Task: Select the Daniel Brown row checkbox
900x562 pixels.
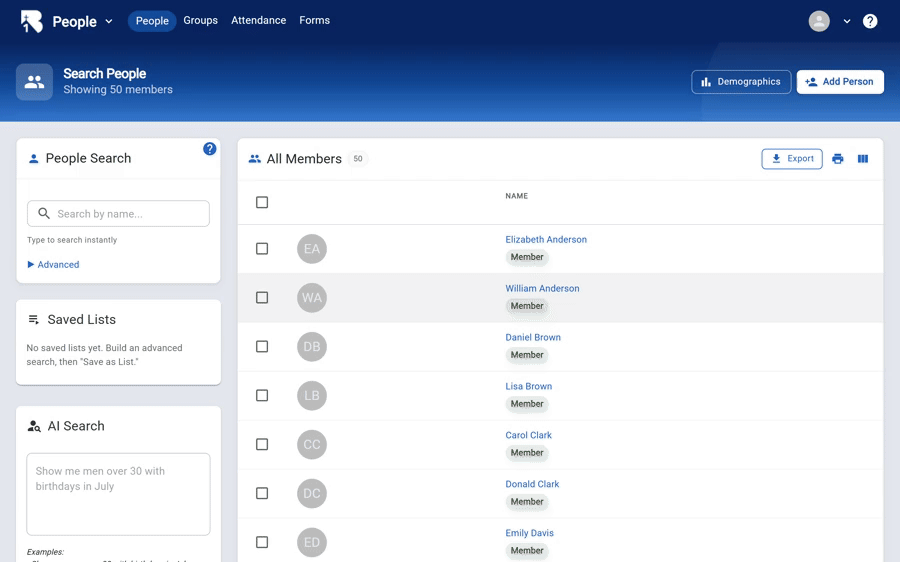Action: click(262, 347)
